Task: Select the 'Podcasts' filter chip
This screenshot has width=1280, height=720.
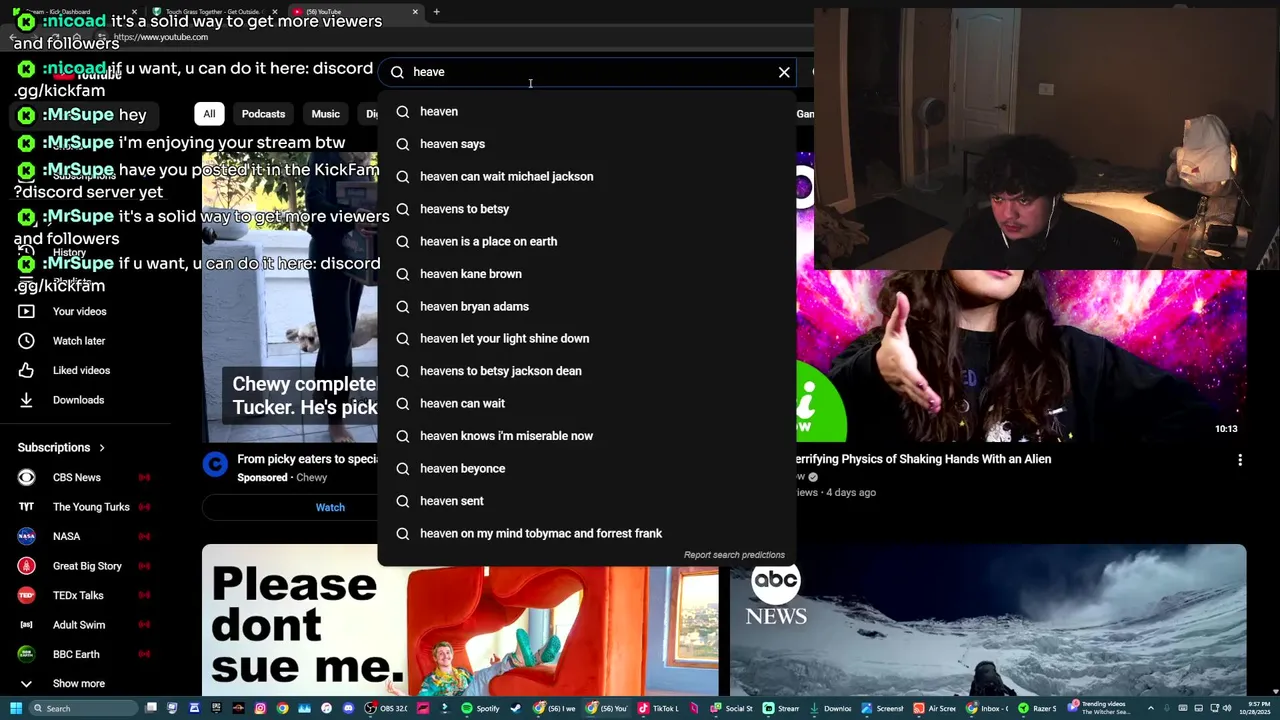Action: coord(263,114)
